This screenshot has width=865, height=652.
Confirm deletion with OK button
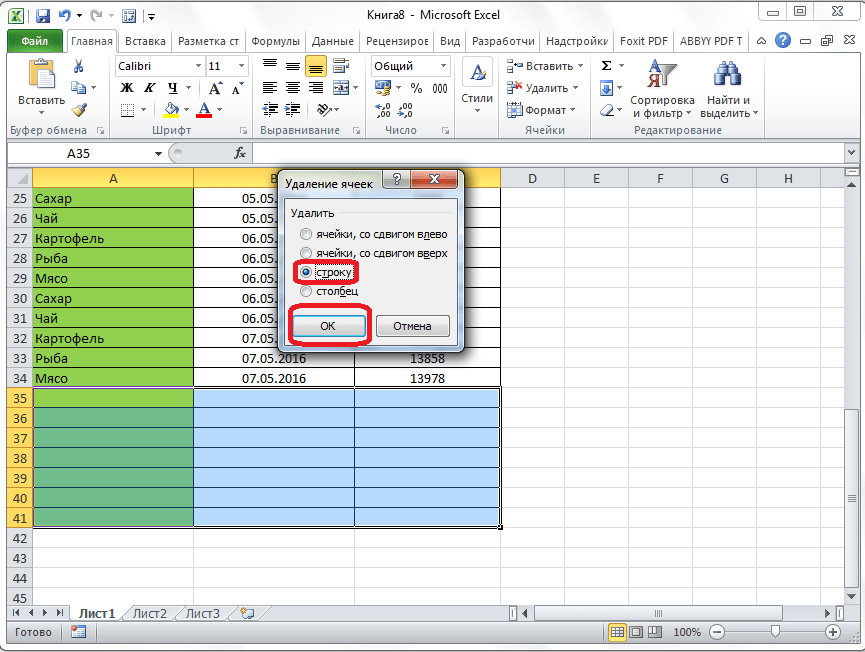pyautogui.click(x=327, y=326)
